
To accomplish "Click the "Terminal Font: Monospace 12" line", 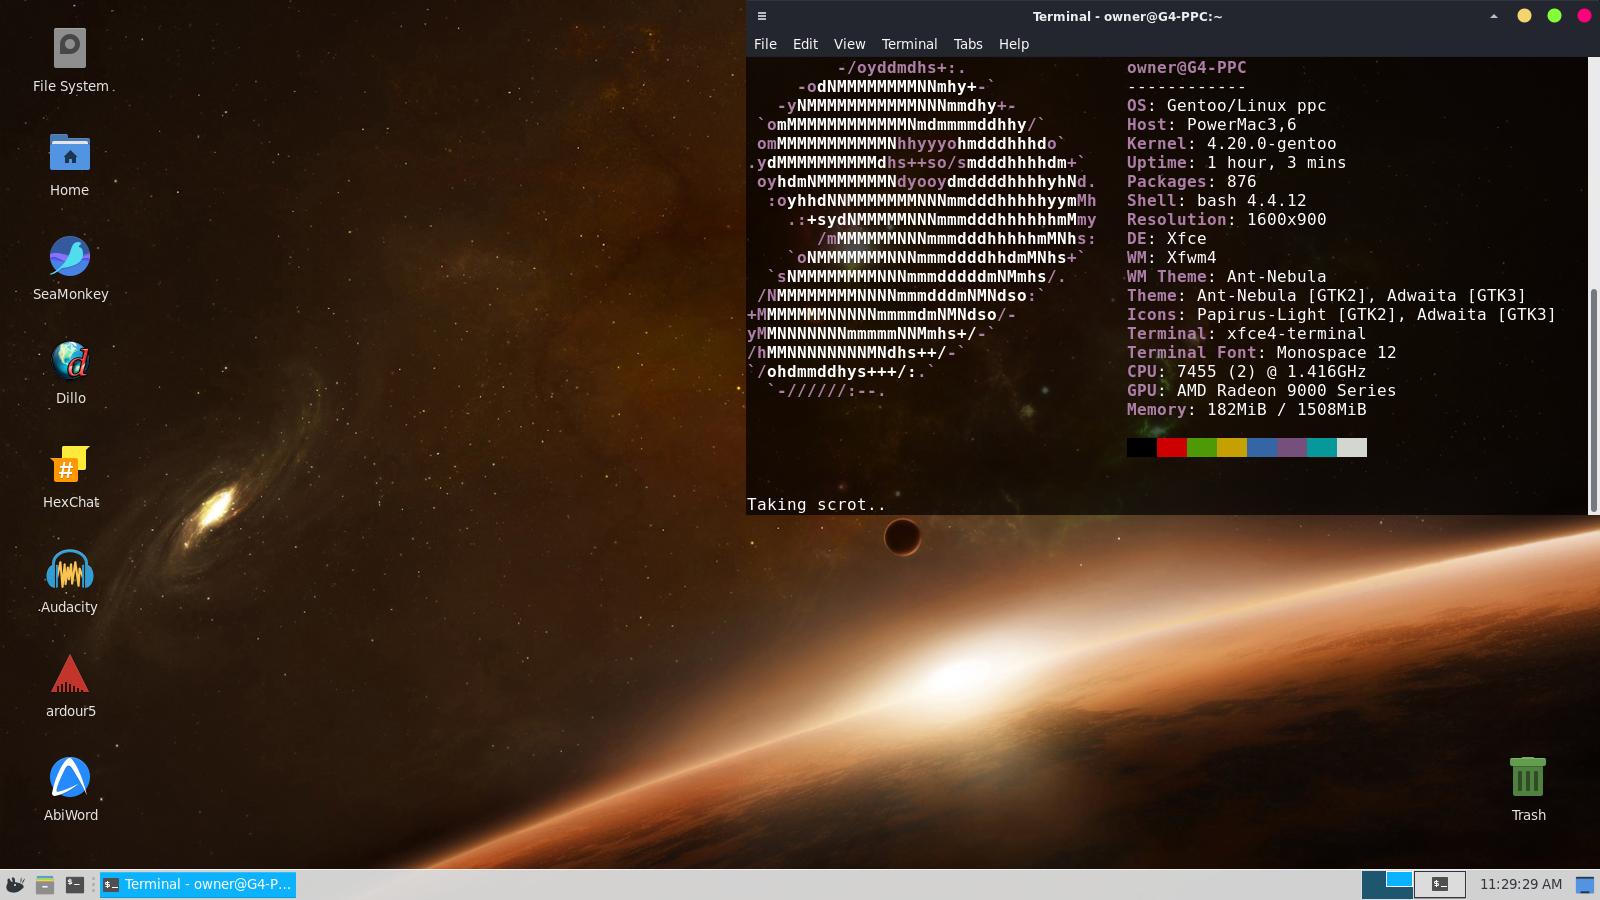I will pos(1262,353).
